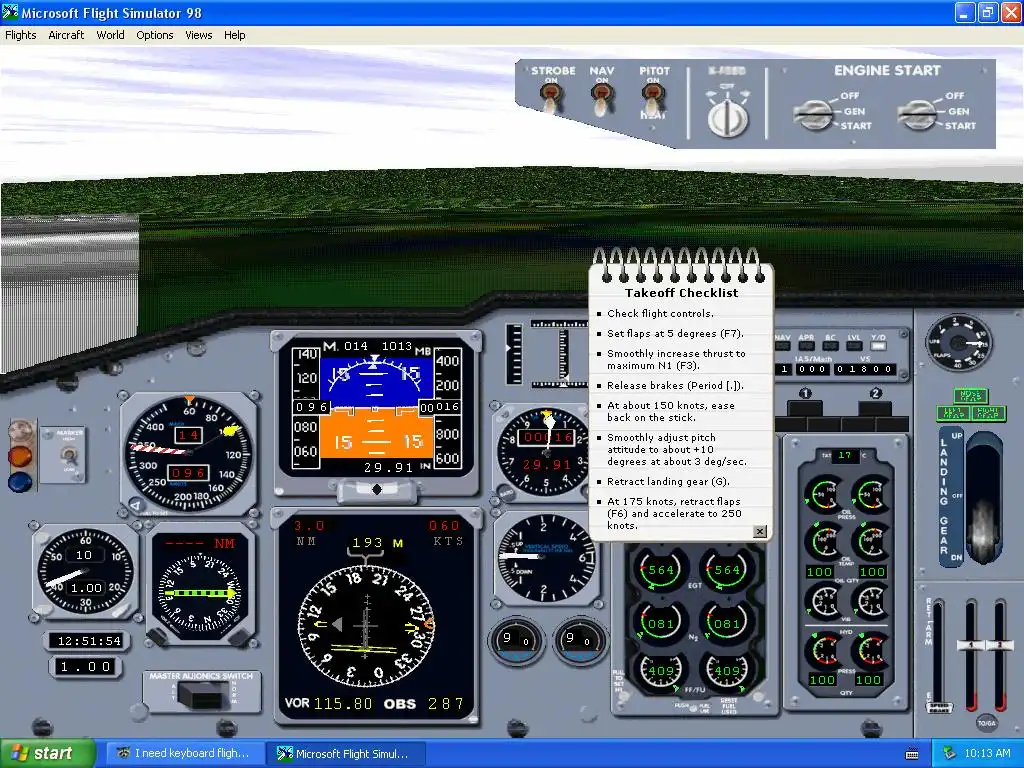Close the Takeoff Checklist notepad

pyautogui.click(x=760, y=532)
